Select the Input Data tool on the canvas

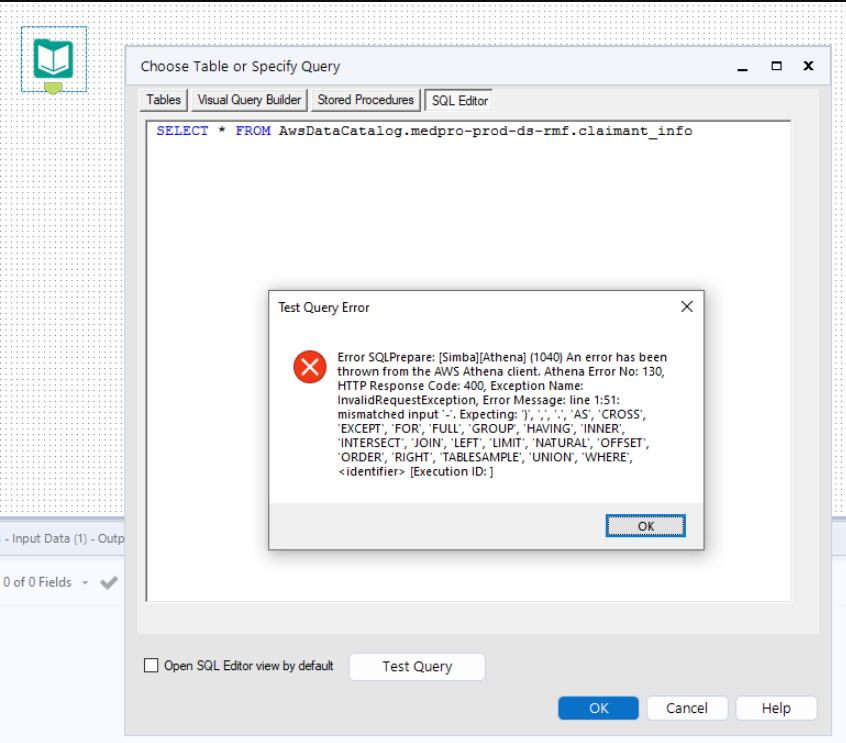[x=53, y=60]
